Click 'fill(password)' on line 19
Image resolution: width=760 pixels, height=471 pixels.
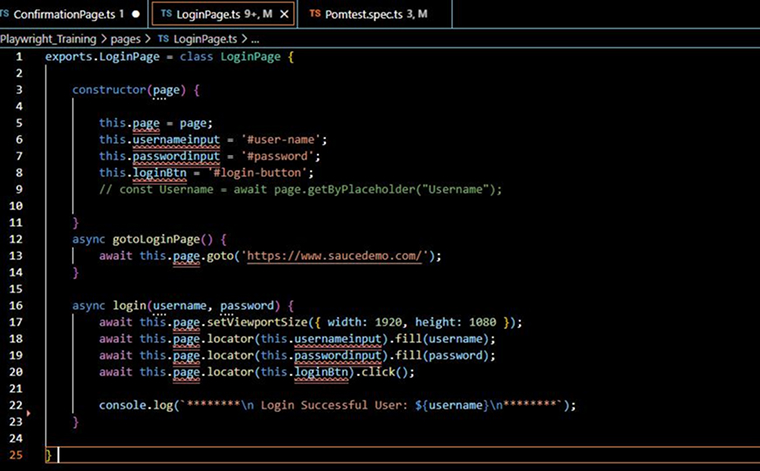click(442, 355)
